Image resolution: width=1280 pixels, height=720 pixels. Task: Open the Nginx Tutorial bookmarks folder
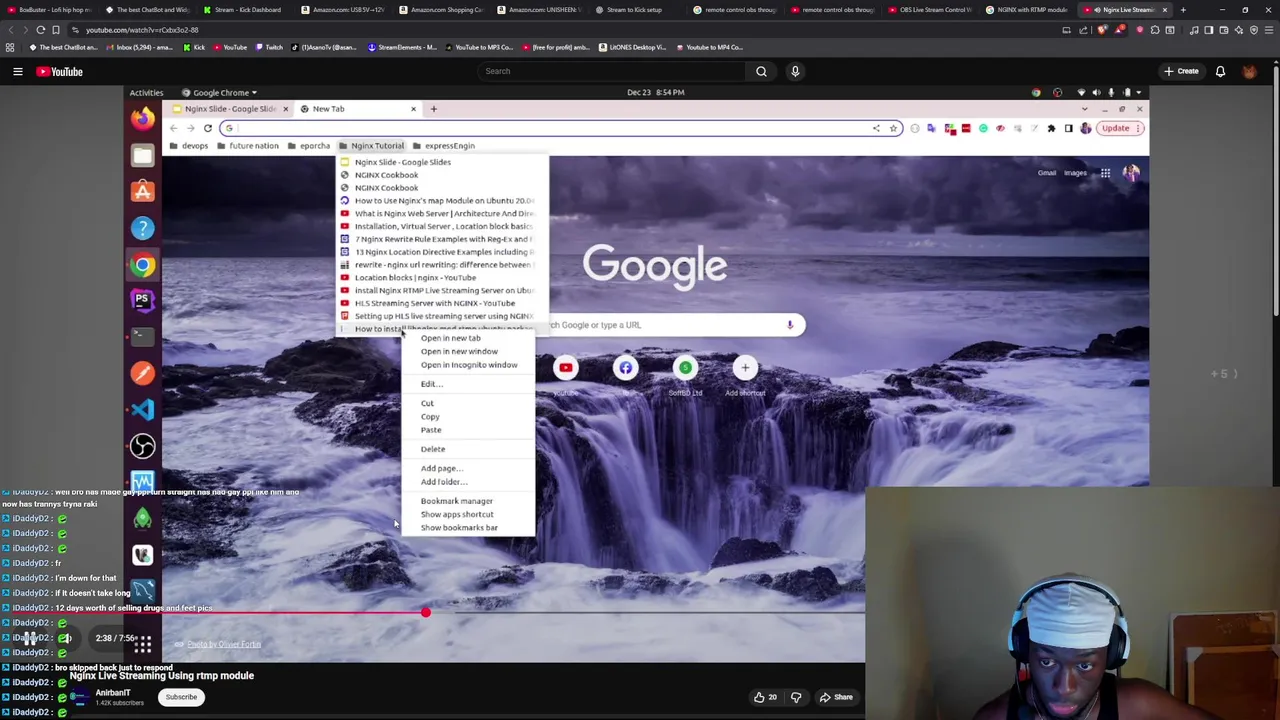pos(371,146)
